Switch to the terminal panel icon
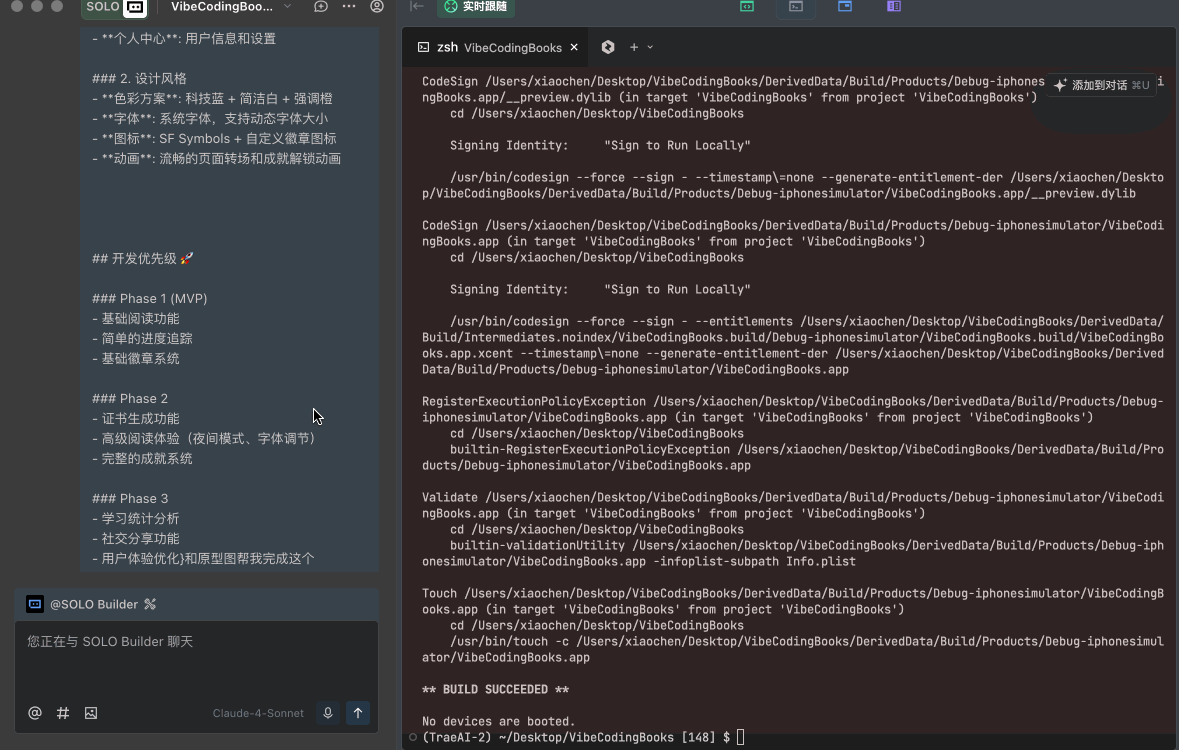 [x=796, y=7]
